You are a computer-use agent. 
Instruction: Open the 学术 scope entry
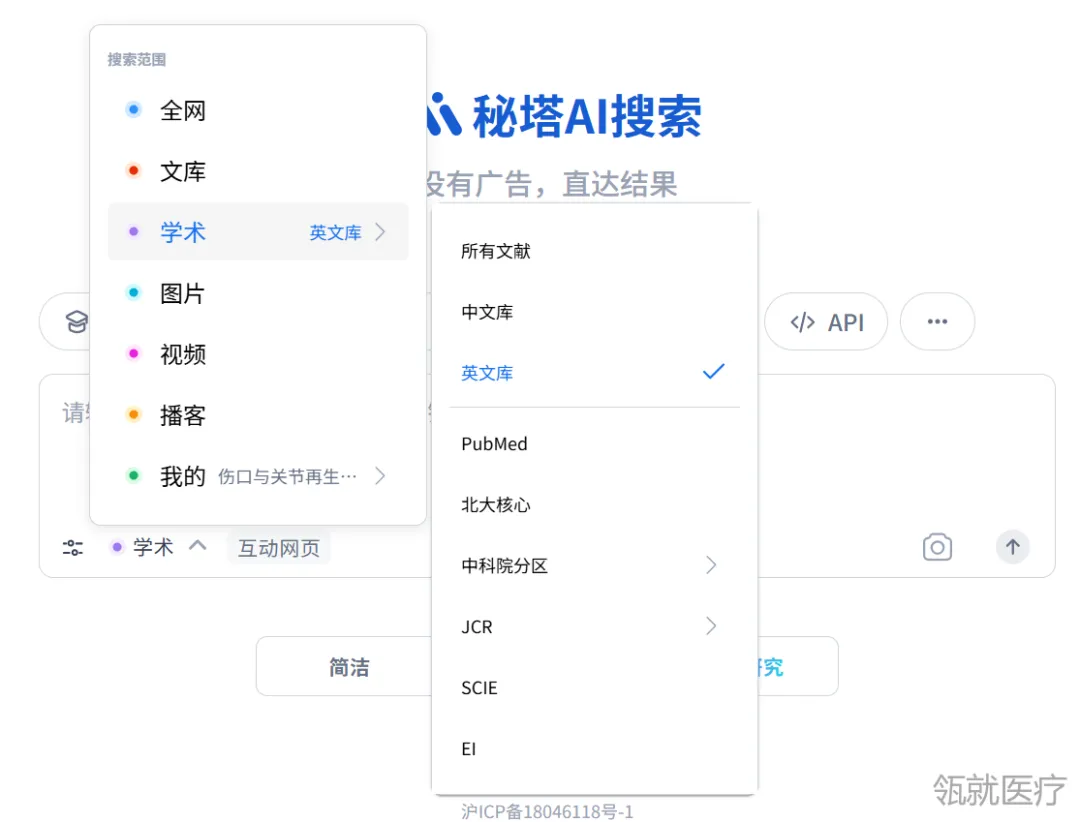tap(258, 232)
